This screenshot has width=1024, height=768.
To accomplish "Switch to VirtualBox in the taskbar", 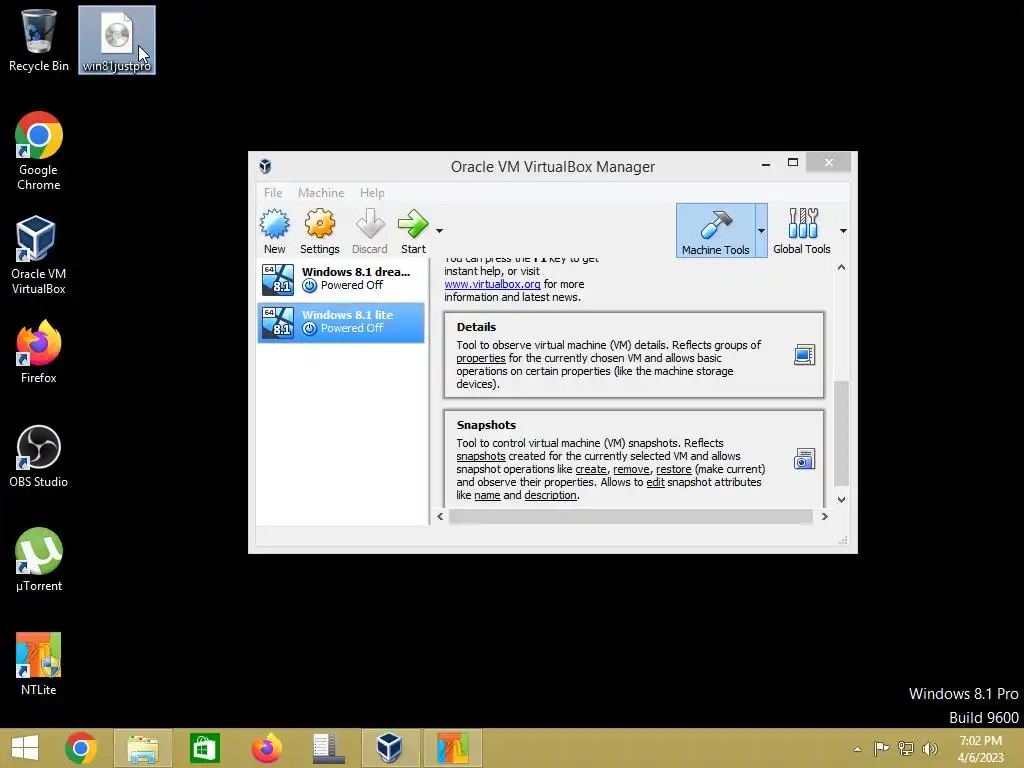I will (x=390, y=748).
